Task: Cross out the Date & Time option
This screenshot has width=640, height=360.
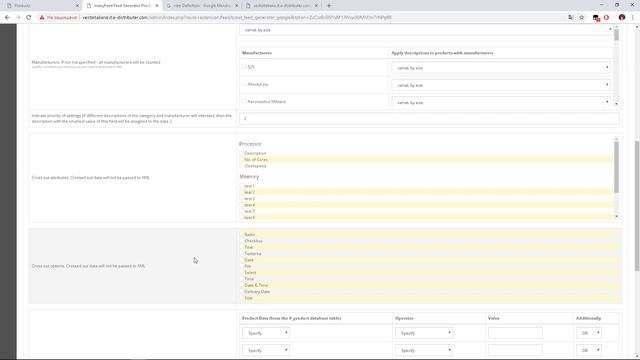Action: [242, 285]
